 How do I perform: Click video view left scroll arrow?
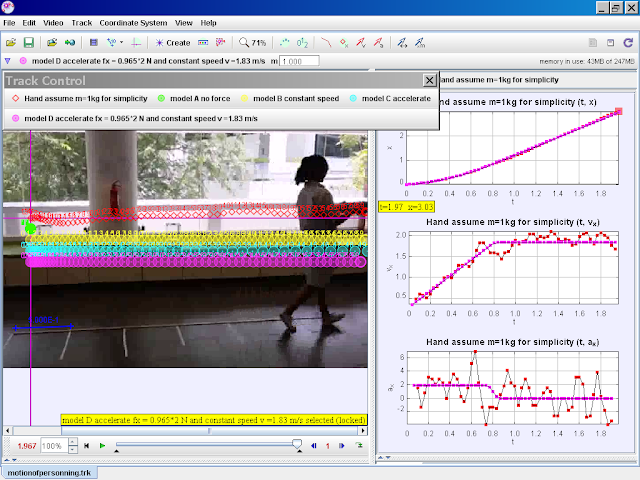coord(8,431)
